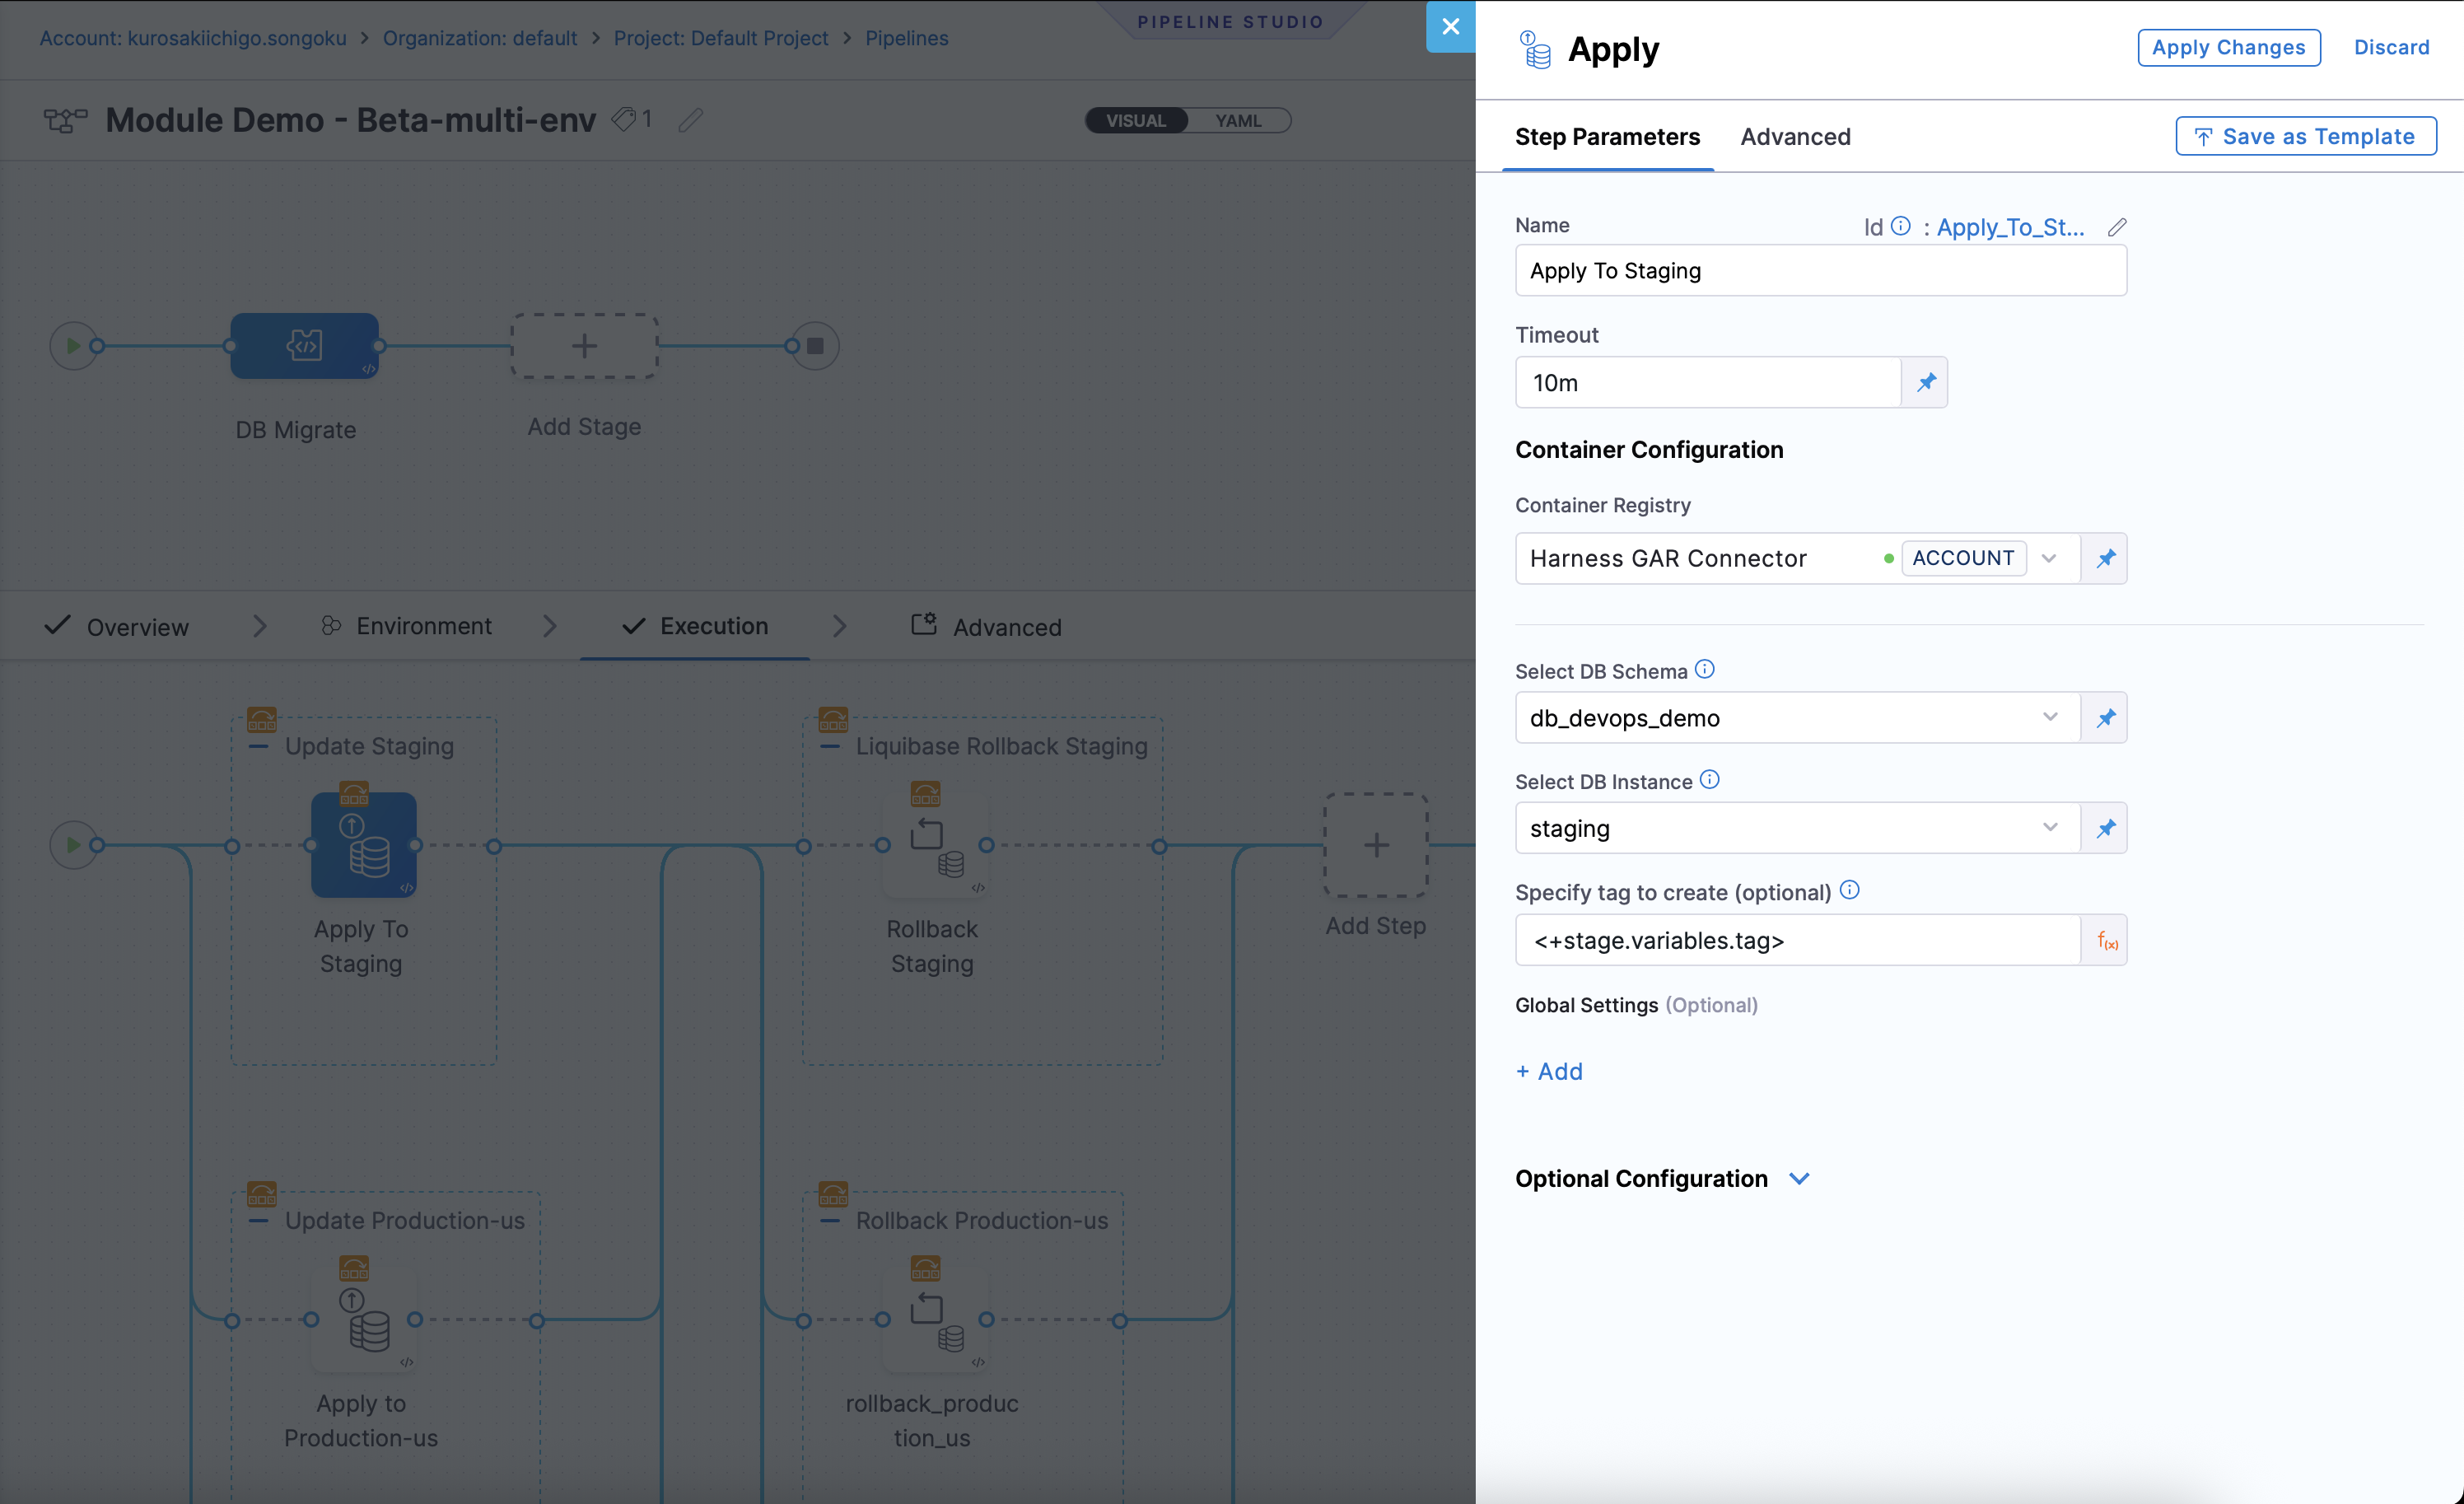Click the Save as Template button
The height and width of the screenshot is (1504, 2464).
(x=2305, y=136)
